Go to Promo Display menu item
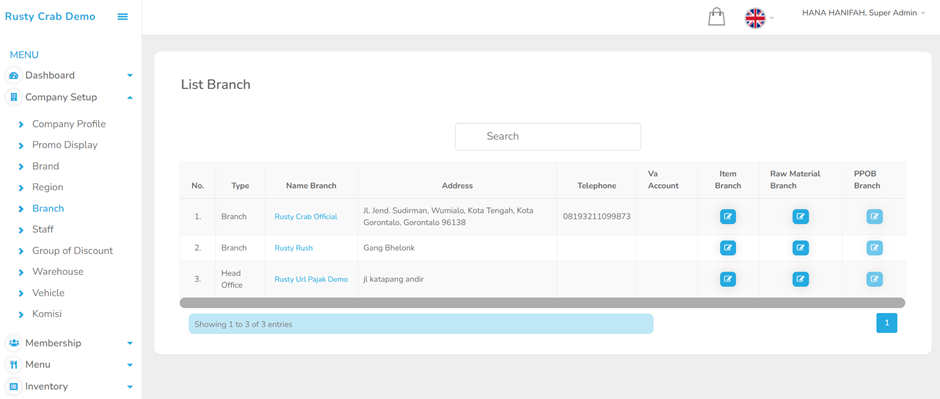 click(65, 145)
